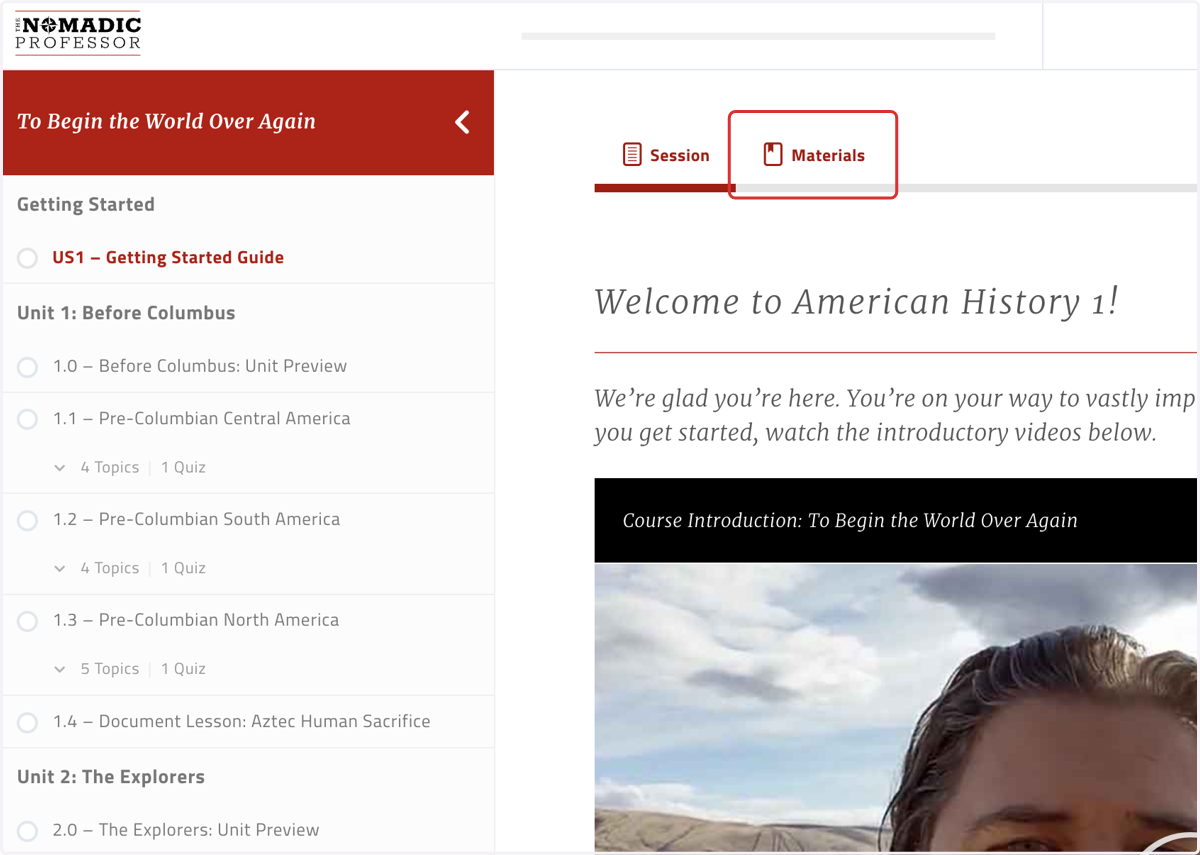Open 1.2 – Pre-Columbian South America lesson
1200x855 pixels.
(x=196, y=519)
